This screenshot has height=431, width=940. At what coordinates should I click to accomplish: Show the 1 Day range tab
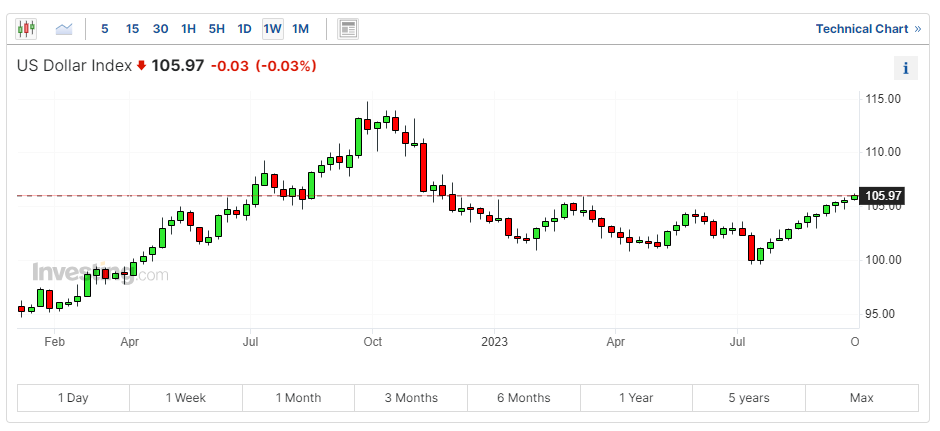click(73, 398)
